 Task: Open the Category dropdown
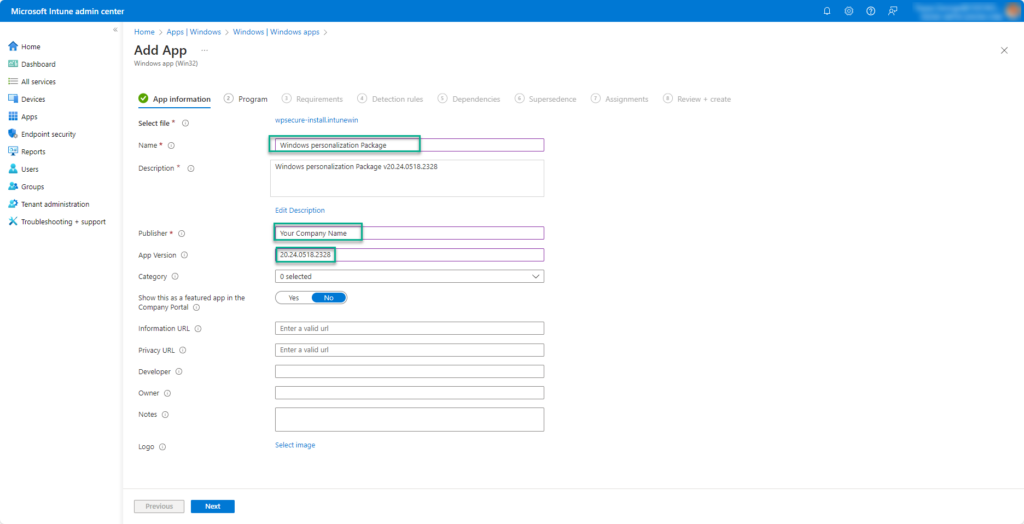coord(409,276)
